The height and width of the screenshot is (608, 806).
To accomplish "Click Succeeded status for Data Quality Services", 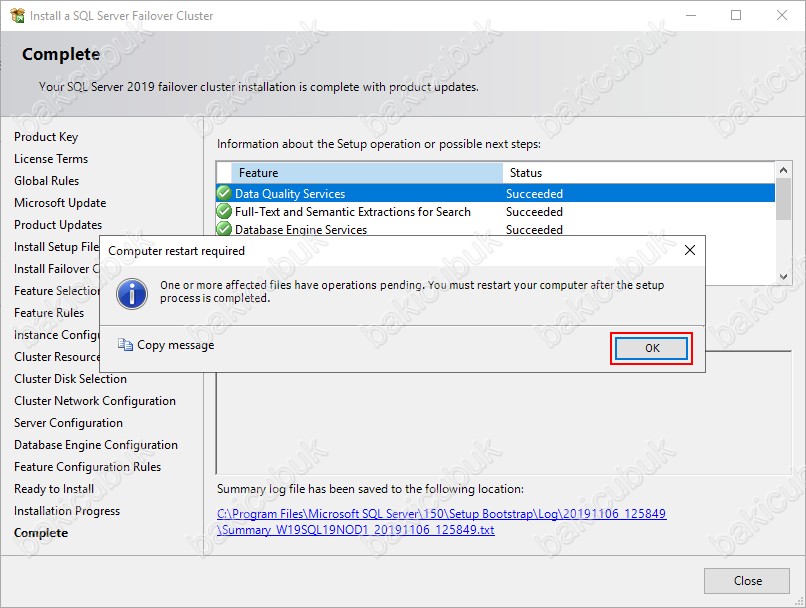I will [534, 194].
